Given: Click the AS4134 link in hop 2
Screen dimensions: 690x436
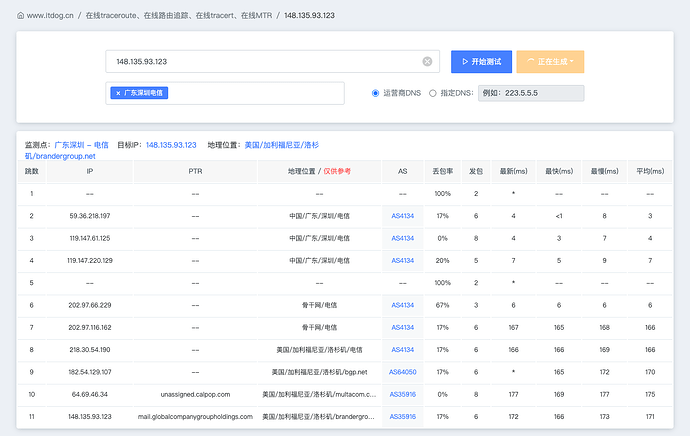Looking at the screenshot, I should [403, 216].
